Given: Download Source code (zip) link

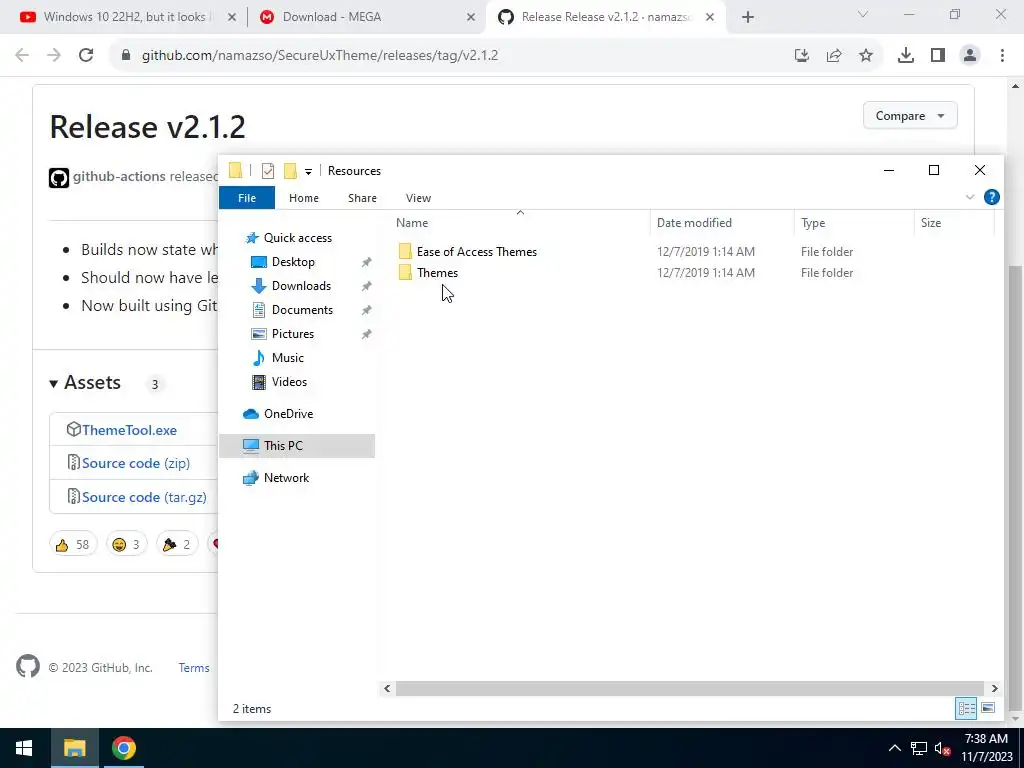Looking at the screenshot, I should [x=136, y=463].
